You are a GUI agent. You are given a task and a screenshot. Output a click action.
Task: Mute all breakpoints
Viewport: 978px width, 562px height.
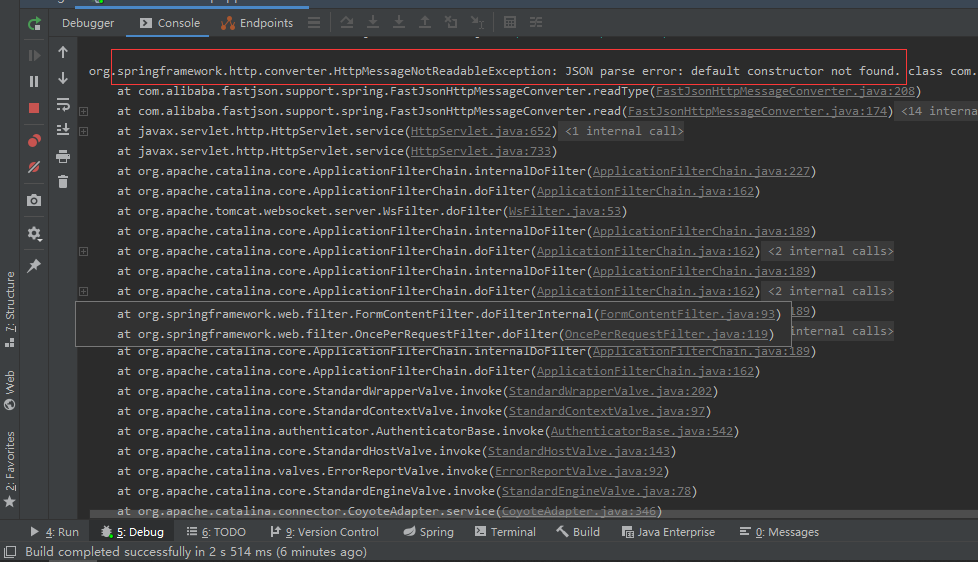point(34,167)
